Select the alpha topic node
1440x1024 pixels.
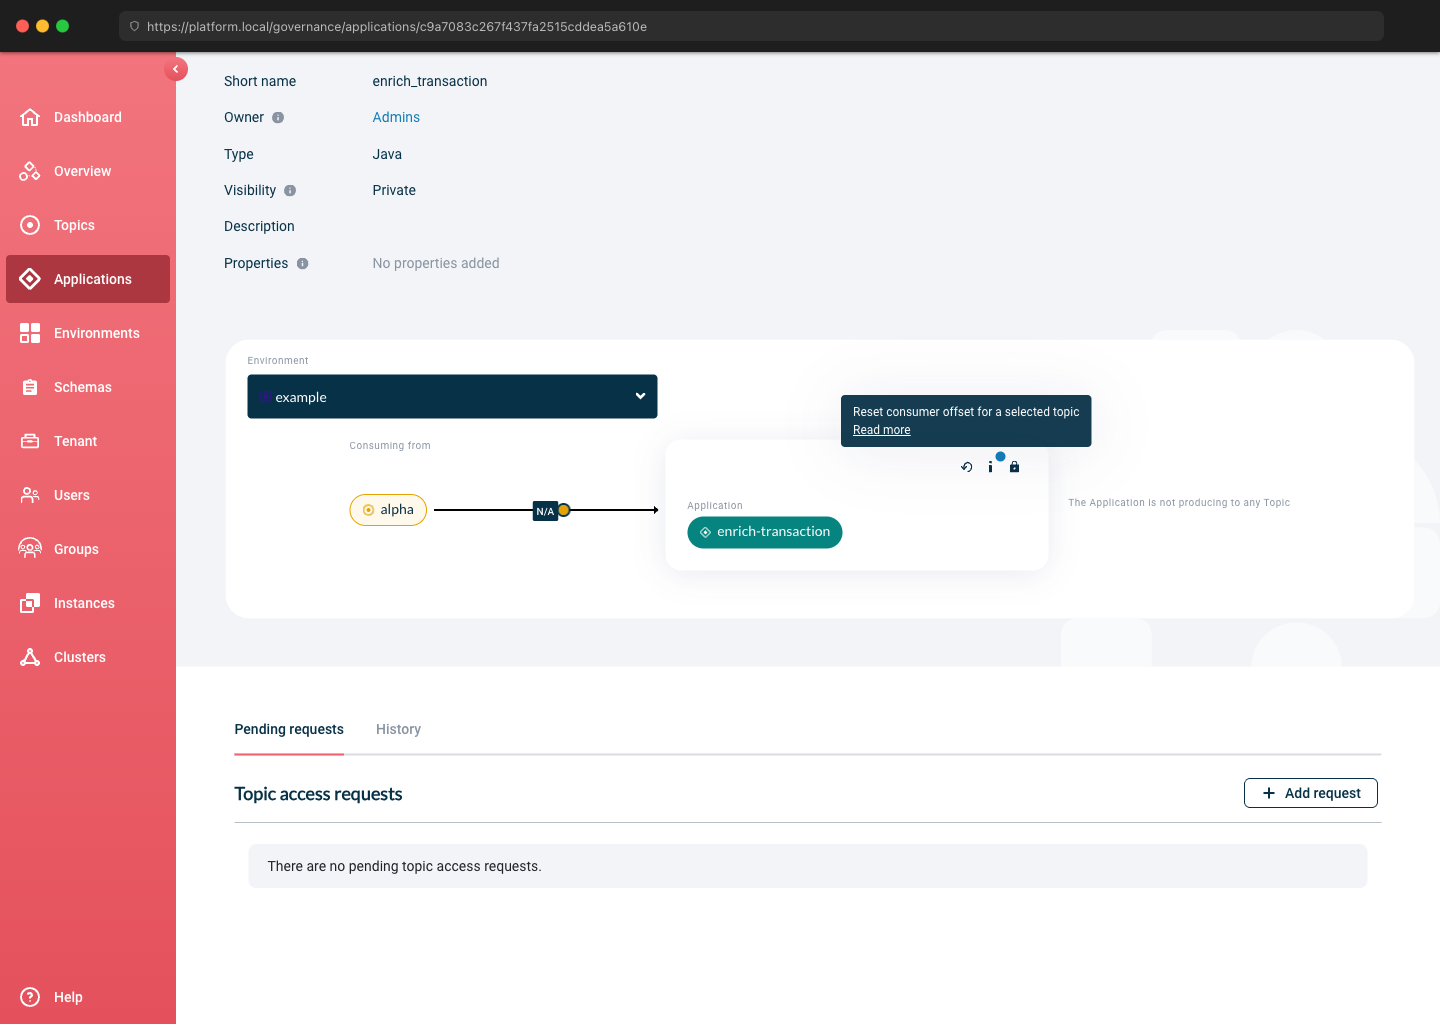(388, 510)
